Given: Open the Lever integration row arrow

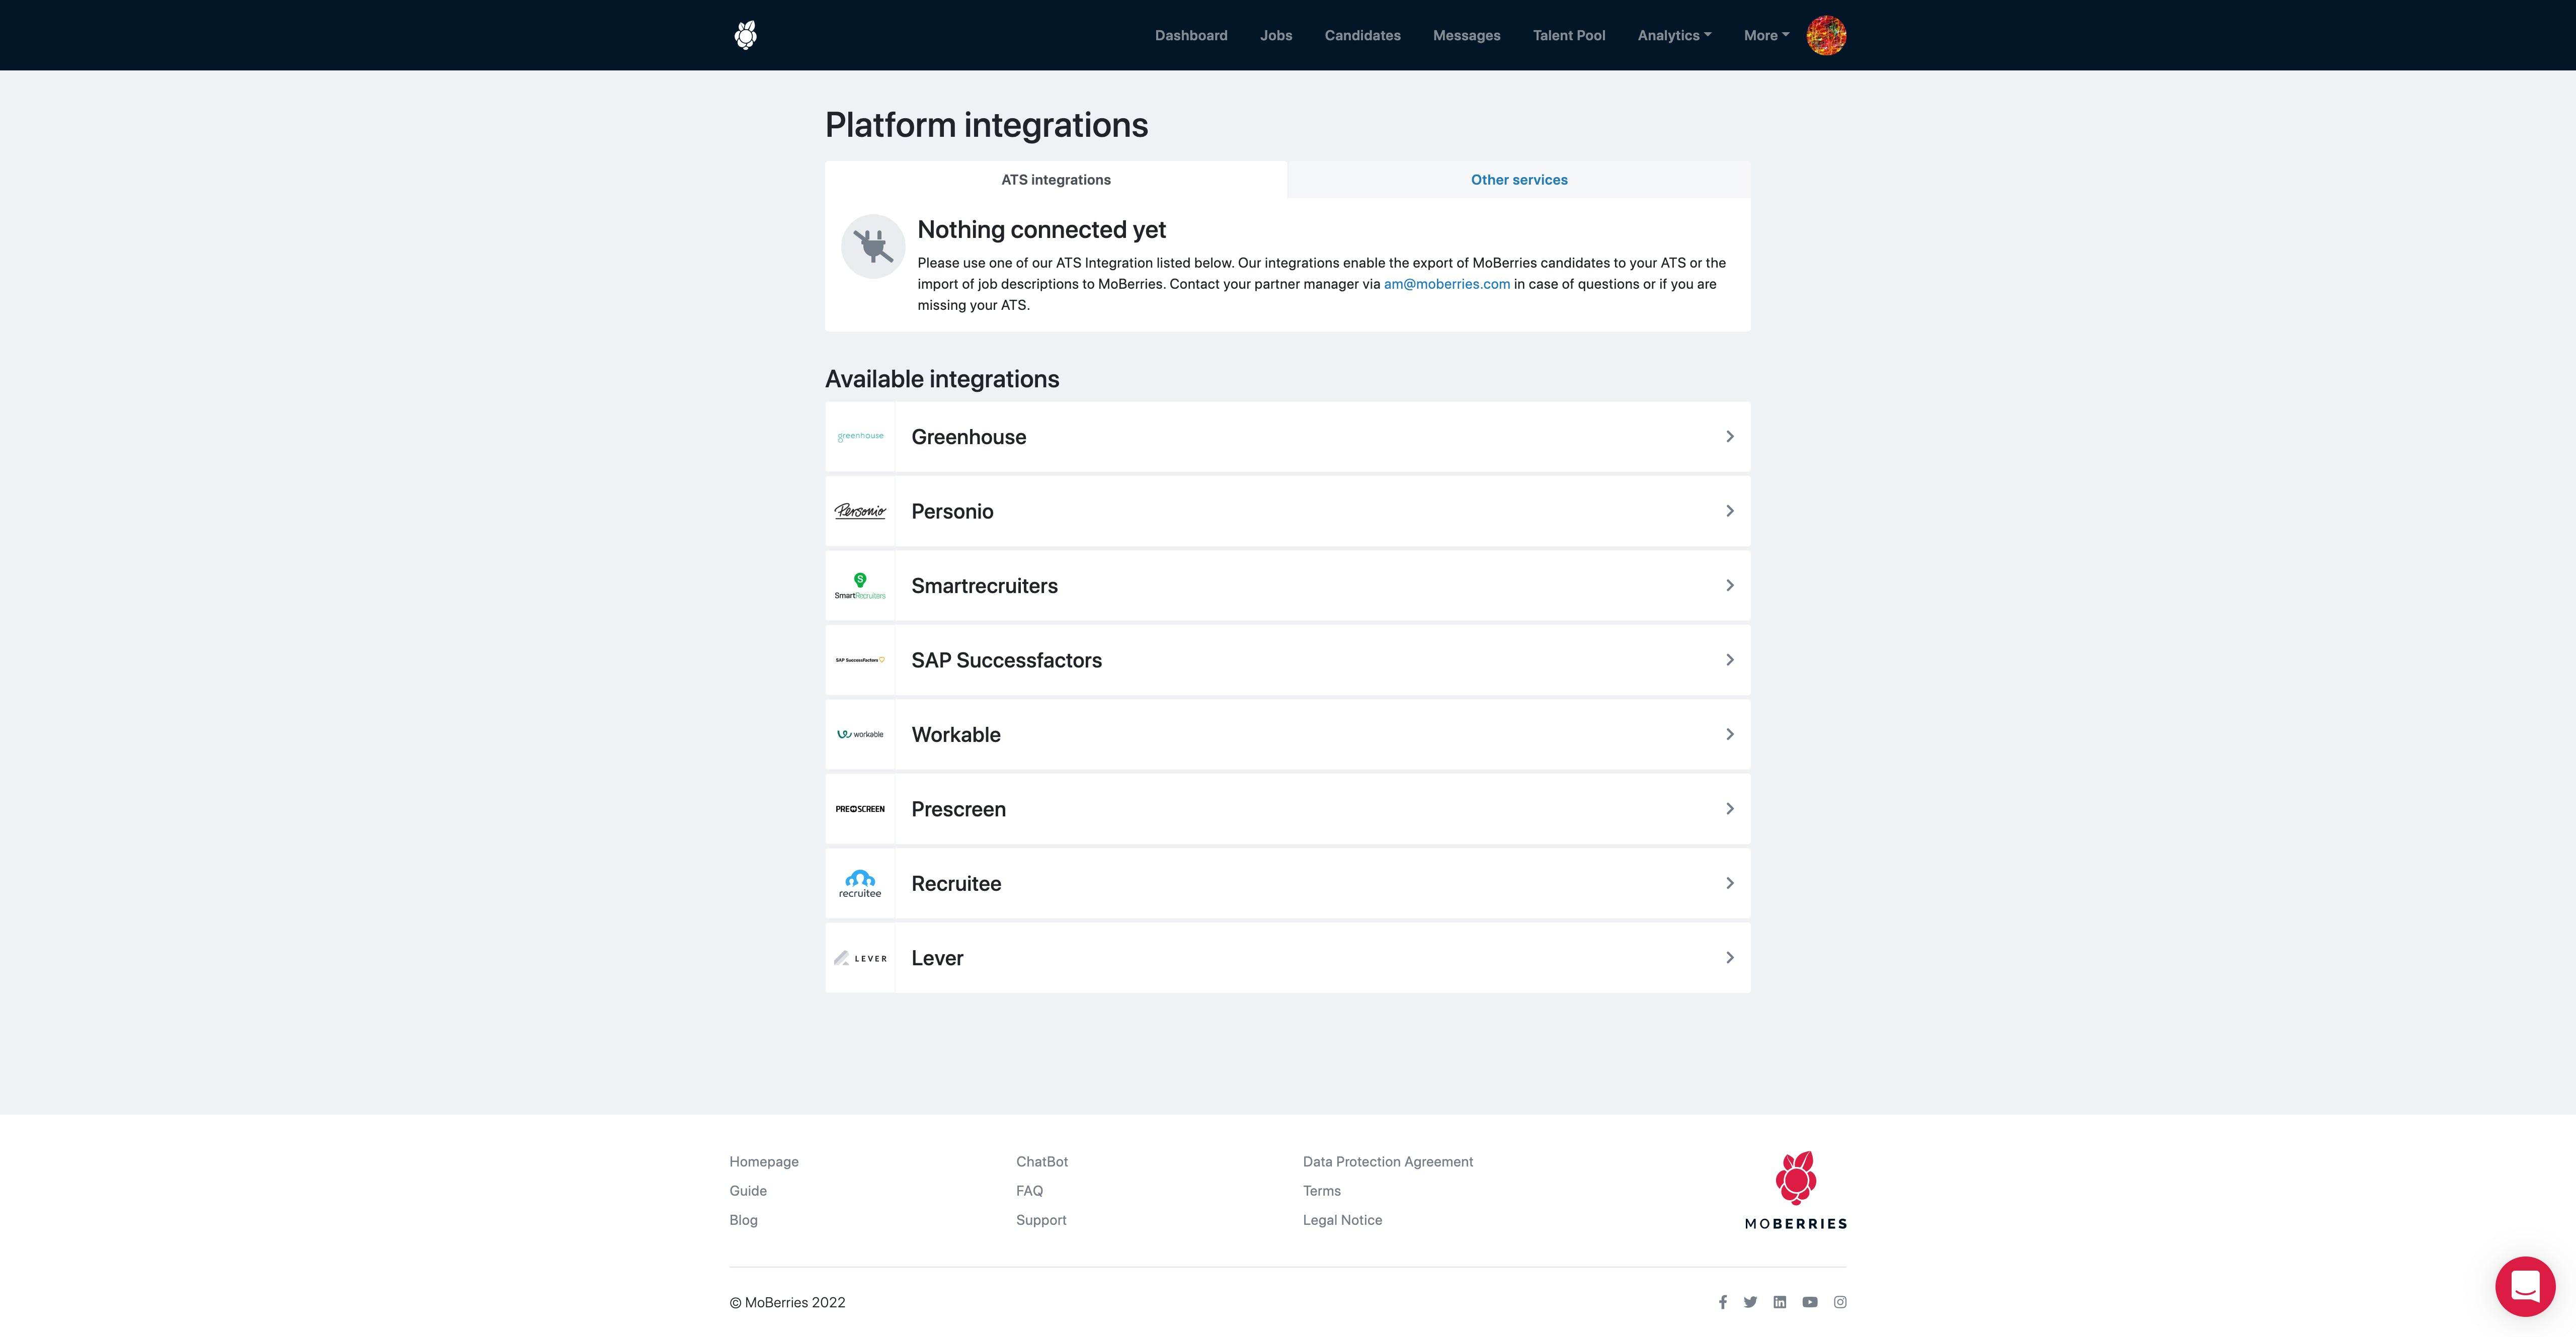Looking at the screenshot, I should click(1729, 958).
